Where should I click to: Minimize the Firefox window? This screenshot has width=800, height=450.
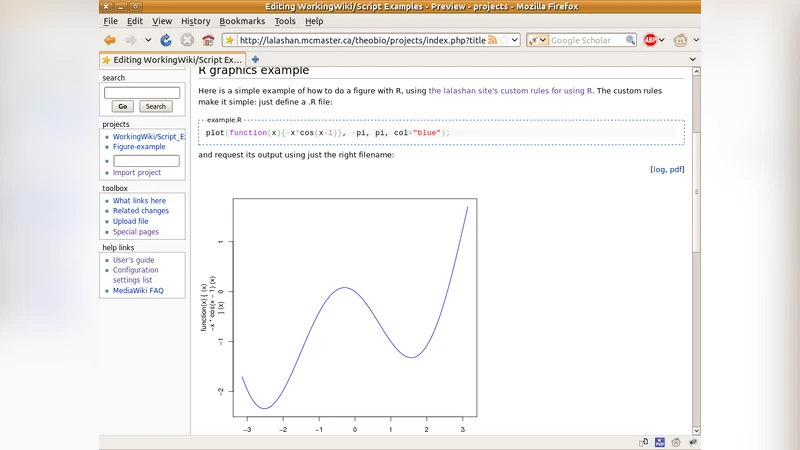click(120, 7)
